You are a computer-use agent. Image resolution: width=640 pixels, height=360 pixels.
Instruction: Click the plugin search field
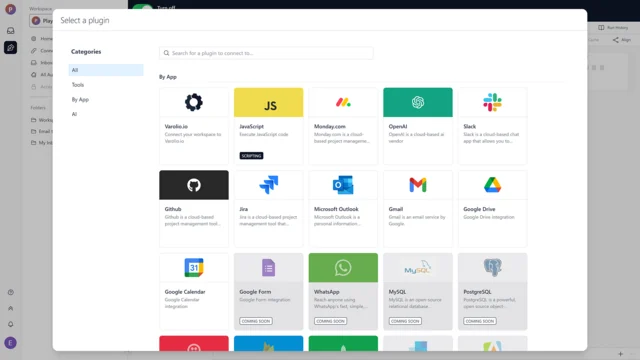click(x=266, y=53)
